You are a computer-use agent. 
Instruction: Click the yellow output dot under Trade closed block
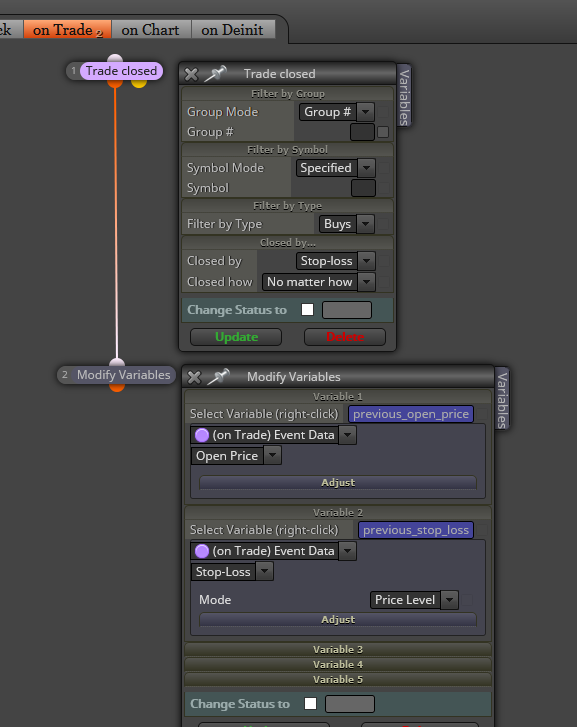[x=139, y=84]
